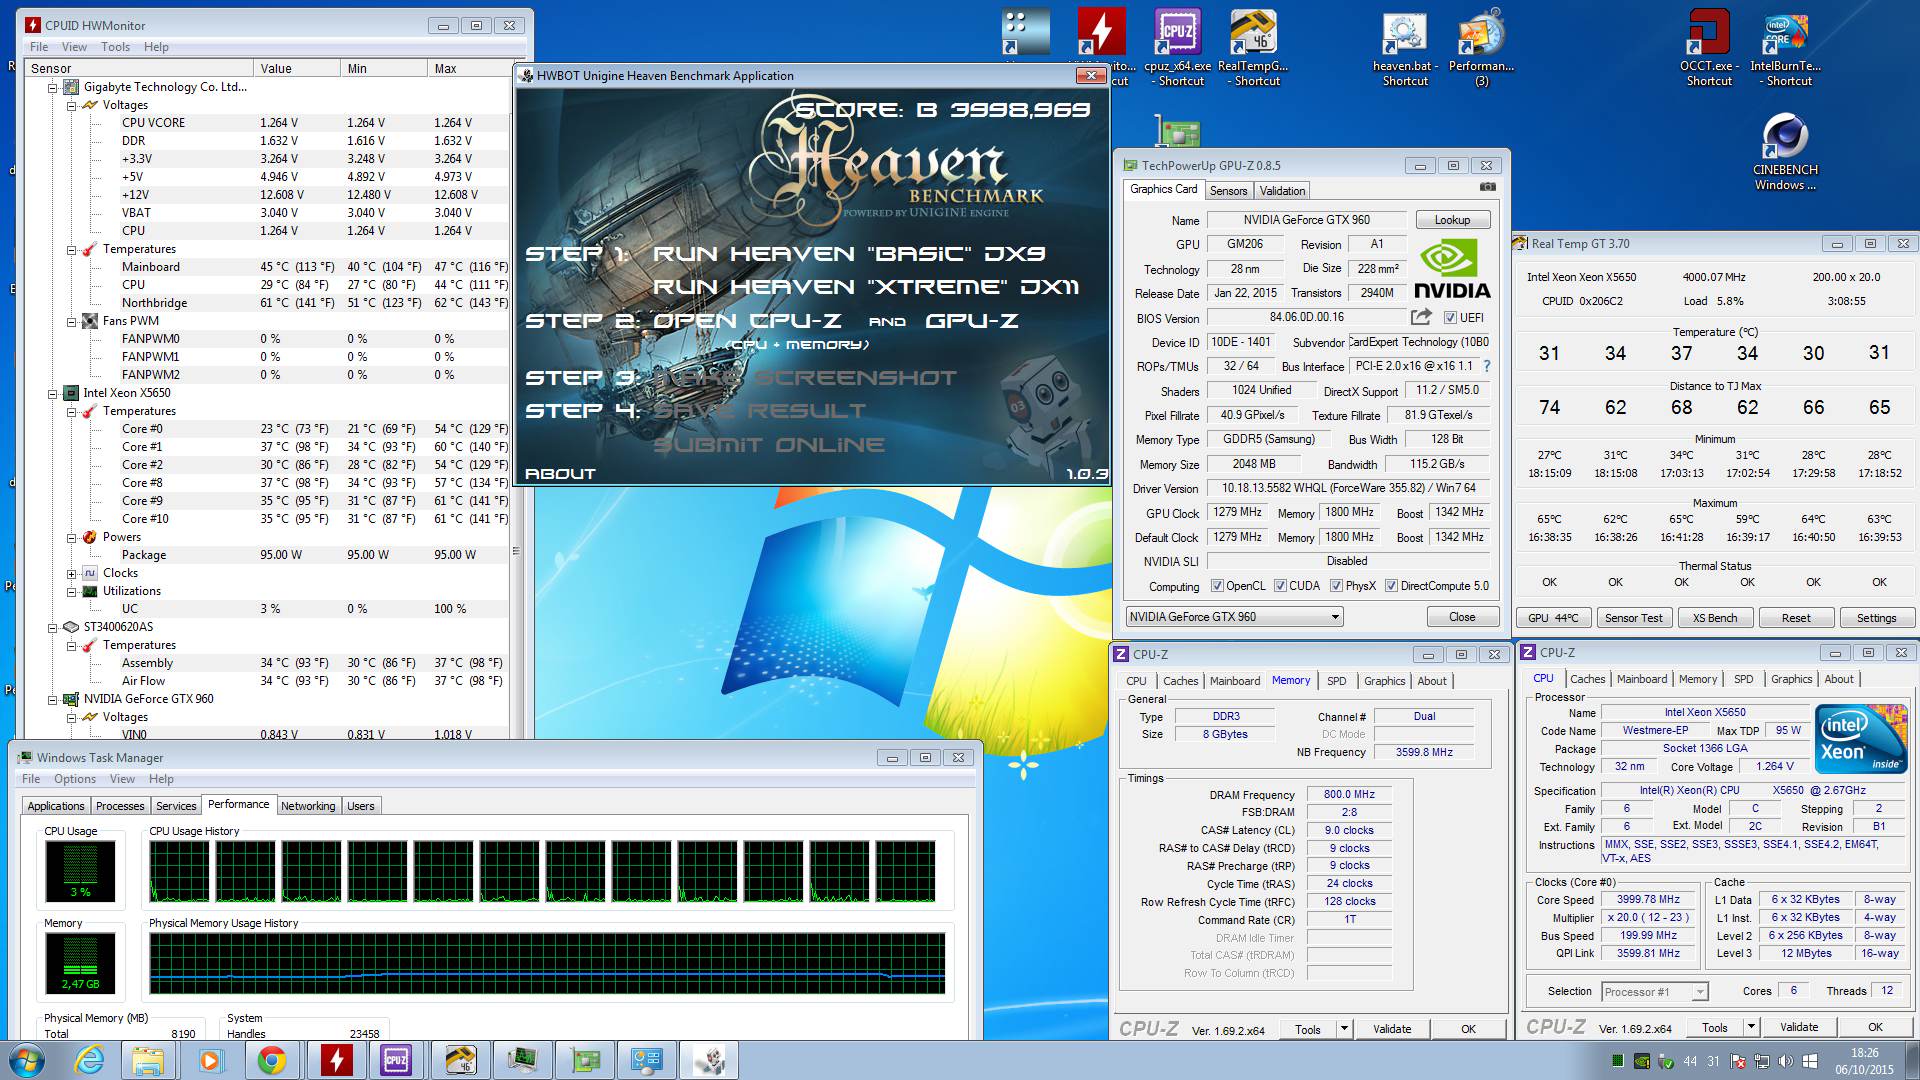Launch Google Chrome from the taskbar
Screen dimensions: 1920x1080
[272, 1060]
